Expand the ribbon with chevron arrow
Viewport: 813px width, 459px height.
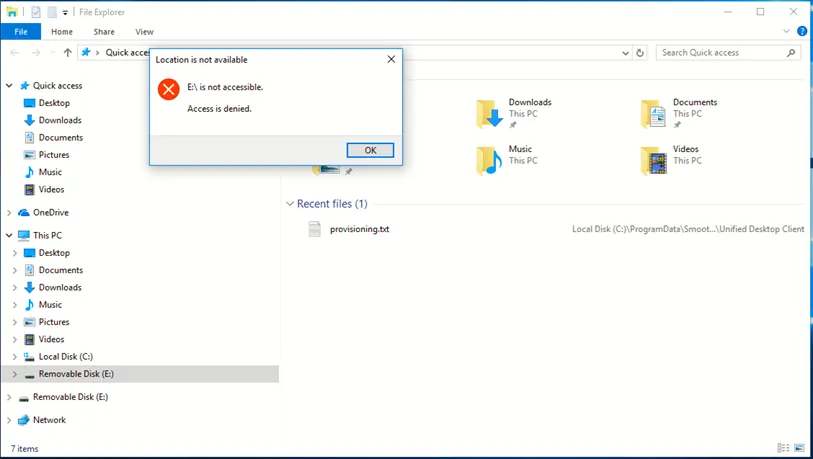point(786,31)
